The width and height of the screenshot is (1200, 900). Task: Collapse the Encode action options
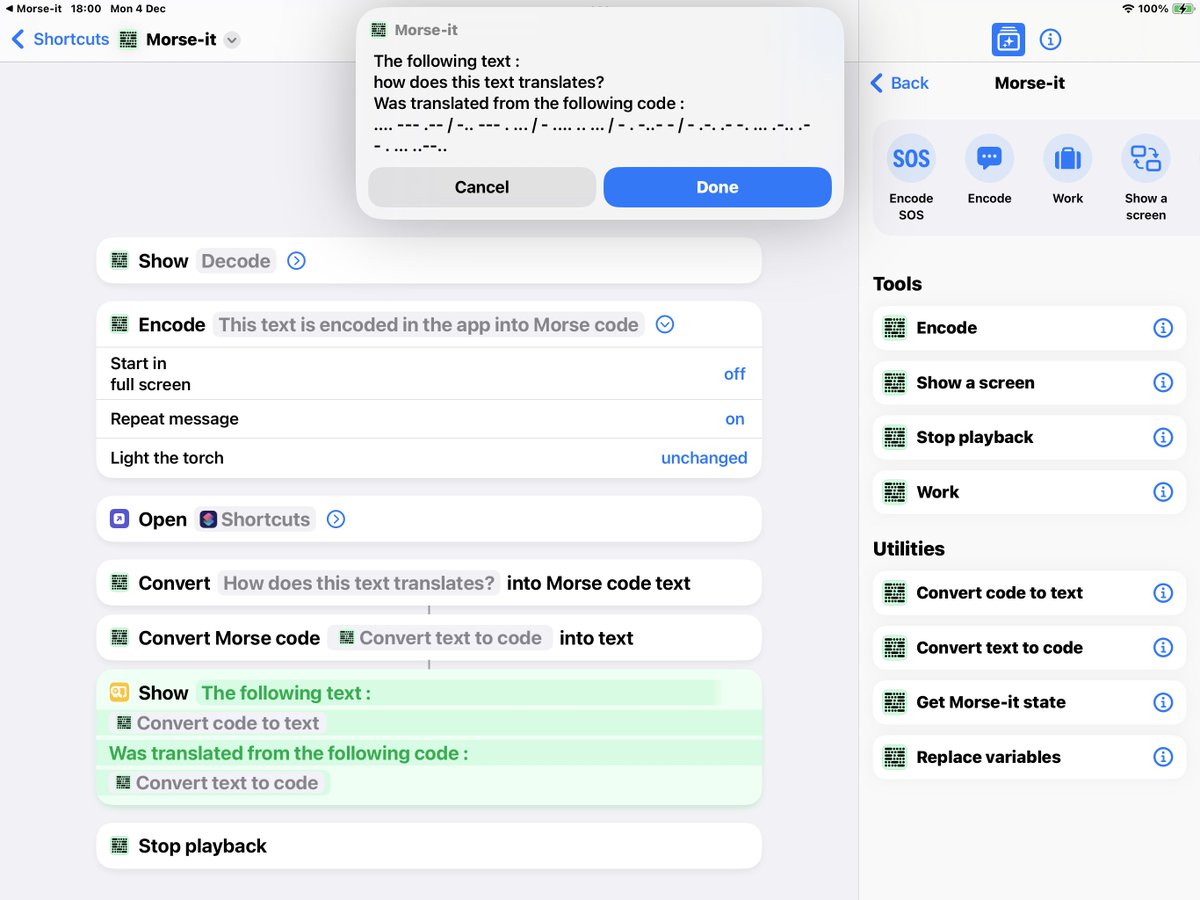(x=664, y=325)
